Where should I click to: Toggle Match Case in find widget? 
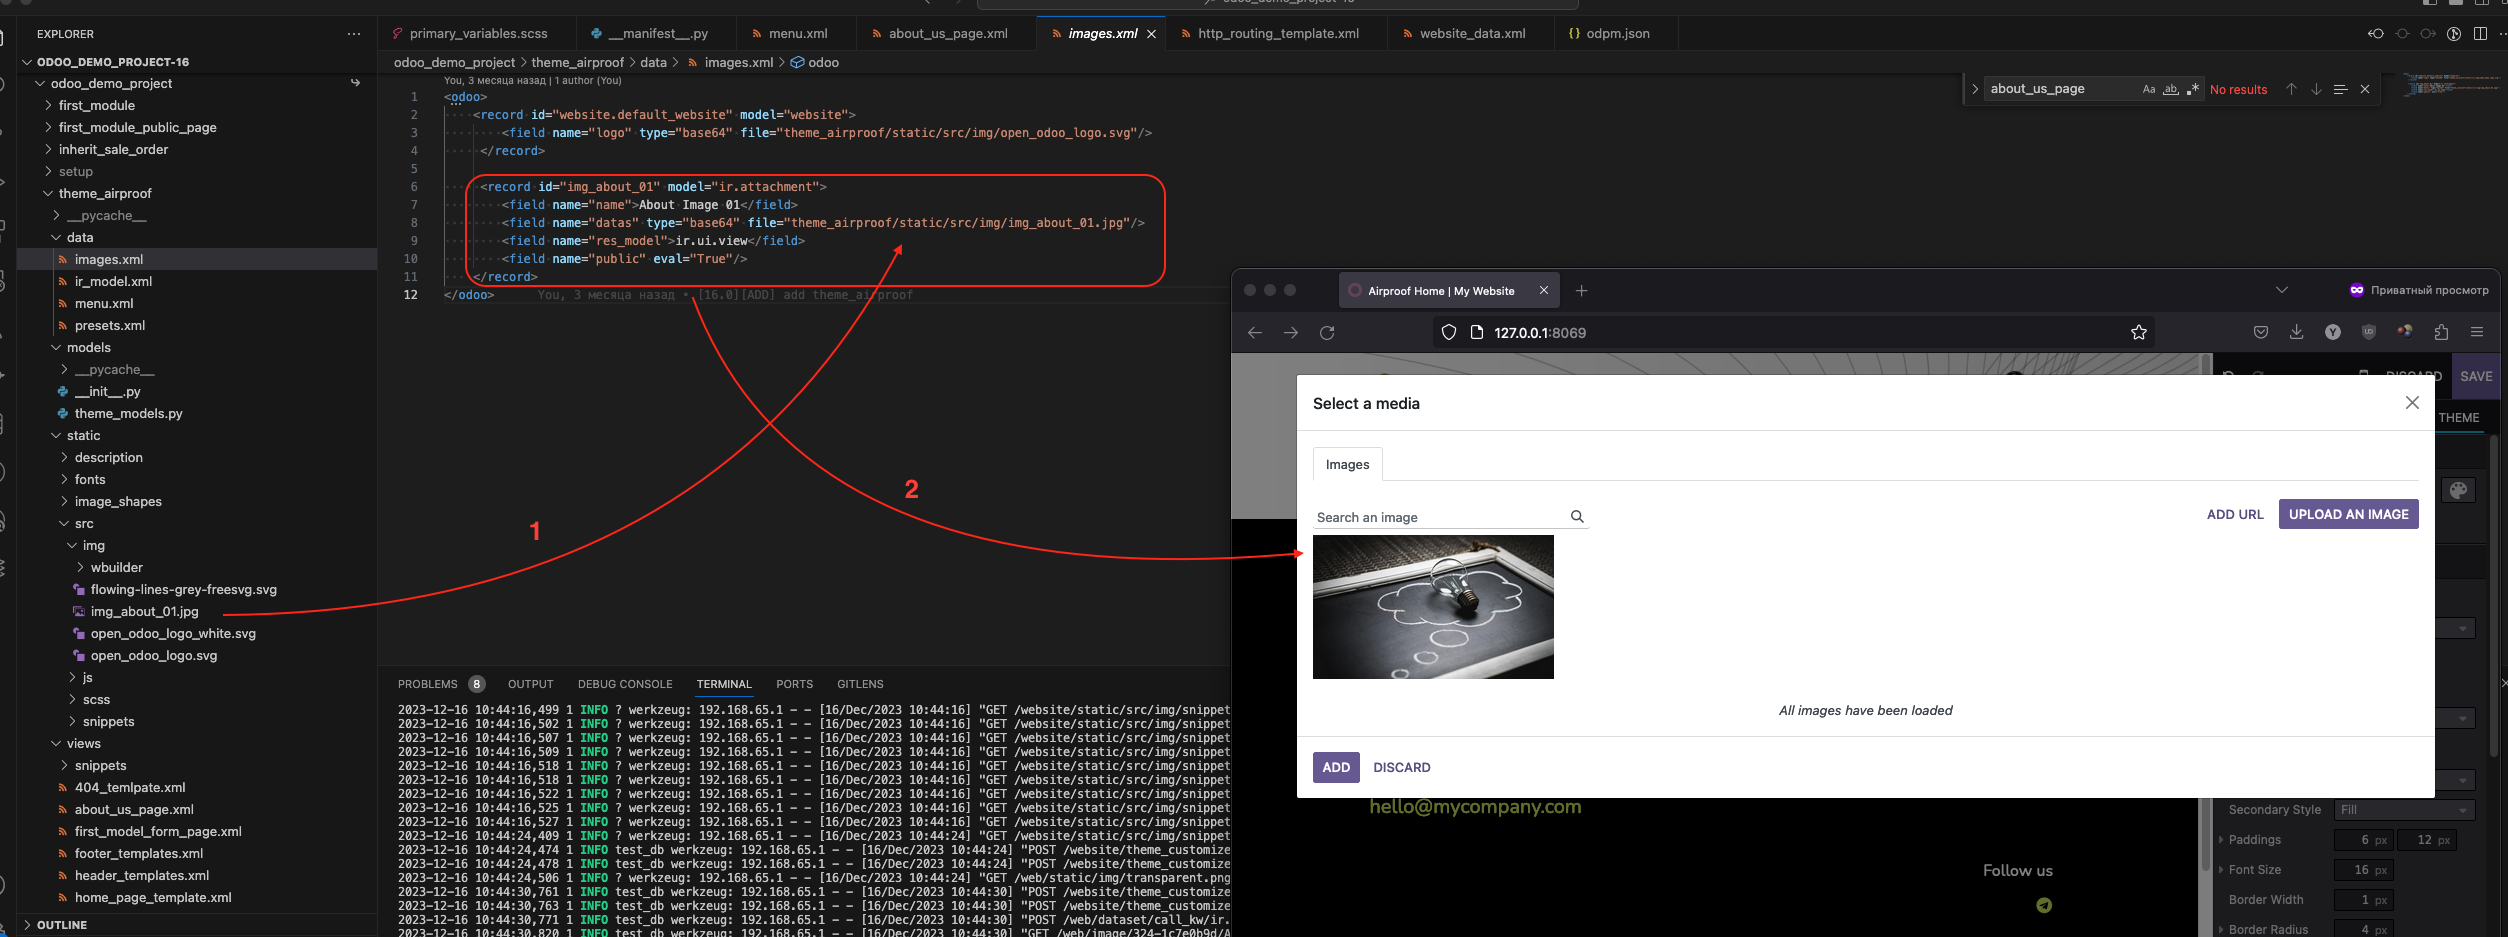(2149, 89)
